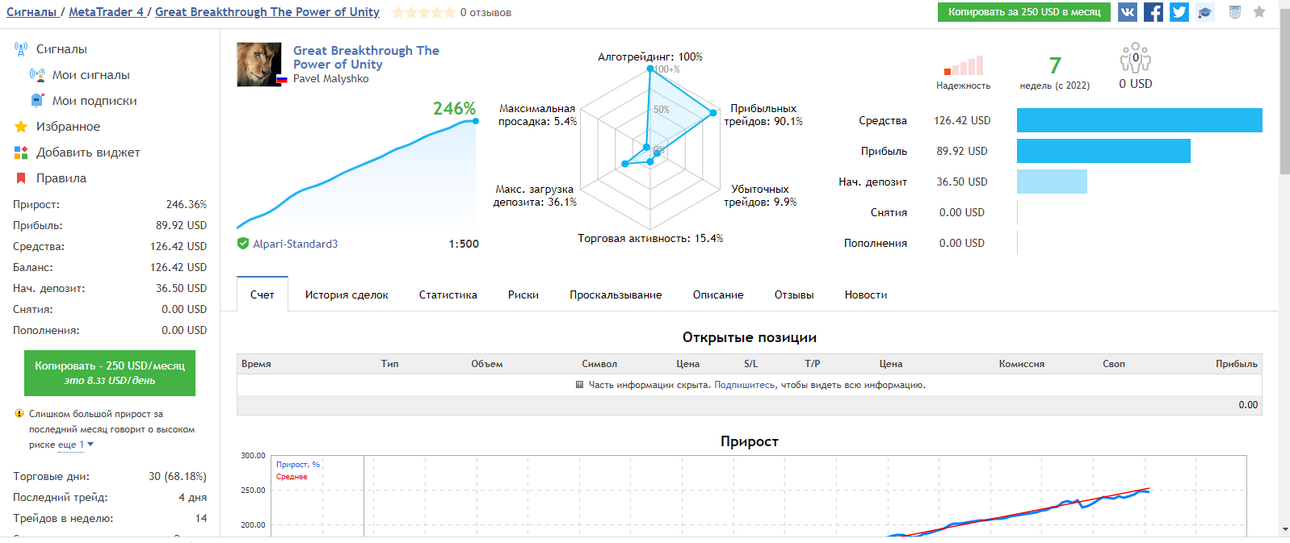Click the Символ column header

coord(599,364)
